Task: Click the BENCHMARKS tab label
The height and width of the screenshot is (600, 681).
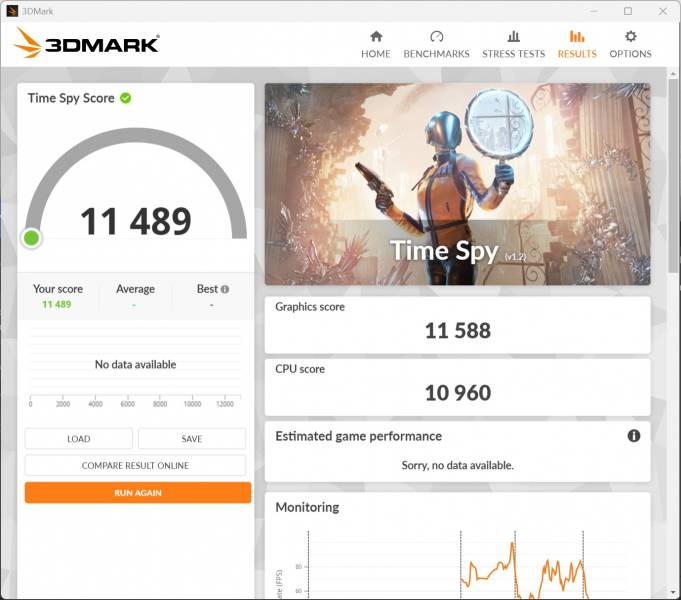Action: (436, 54)
